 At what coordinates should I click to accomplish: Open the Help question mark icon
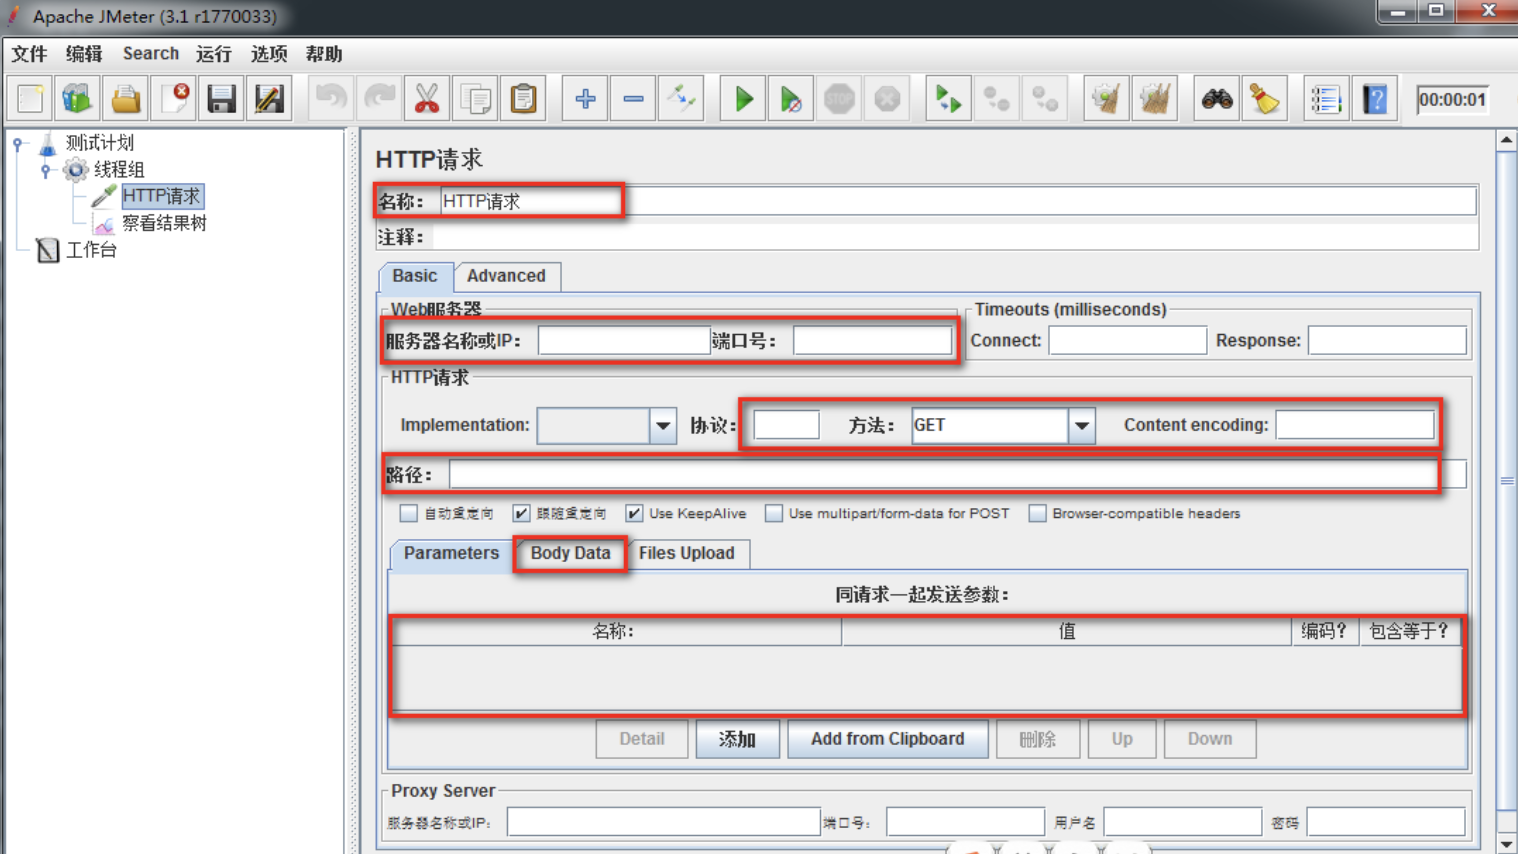point(1375,99)
